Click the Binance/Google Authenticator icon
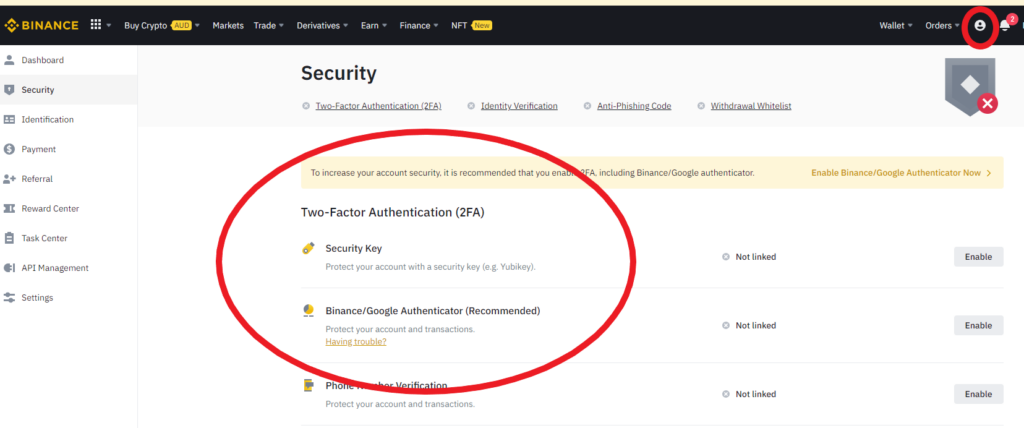The image size is (1024, 428). pos(308,311)
